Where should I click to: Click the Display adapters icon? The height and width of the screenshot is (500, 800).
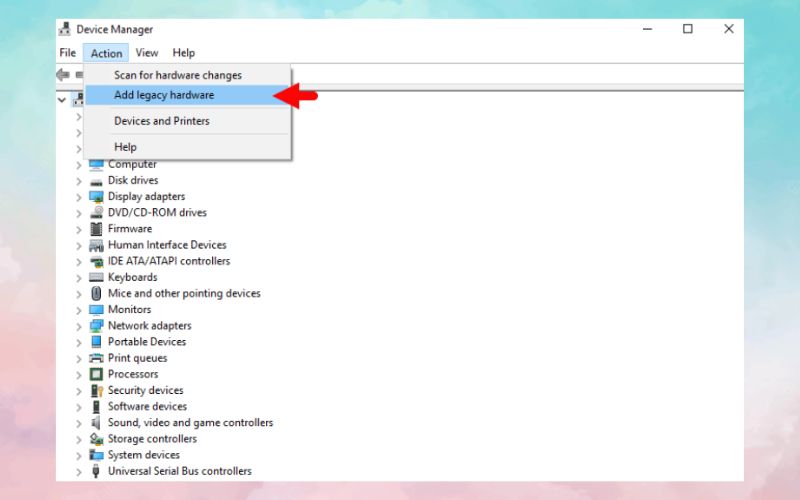[96, 197]
